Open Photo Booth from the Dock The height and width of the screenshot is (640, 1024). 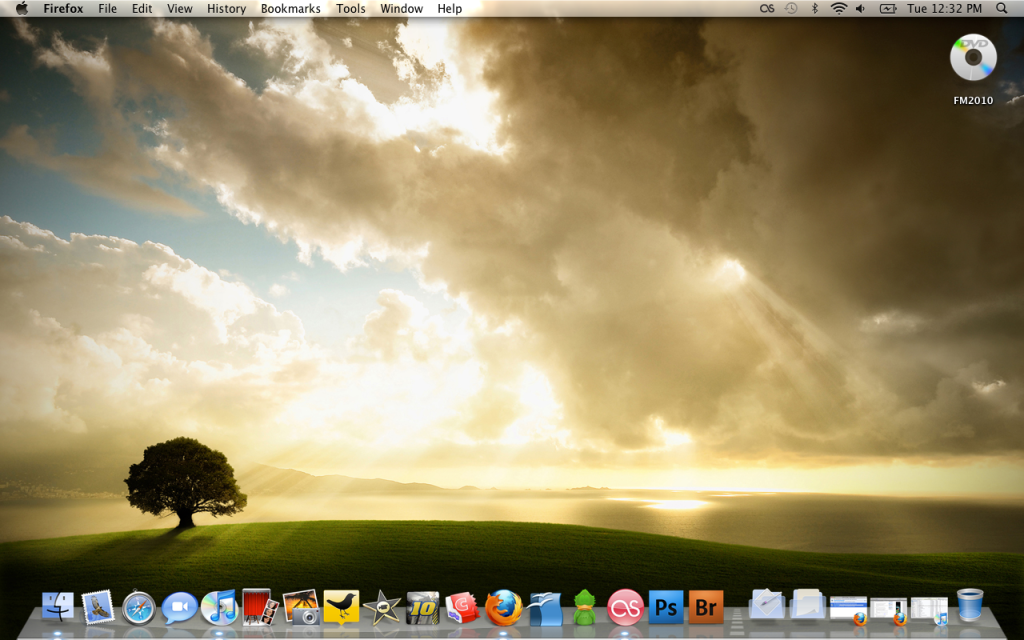tap(259, 607)
